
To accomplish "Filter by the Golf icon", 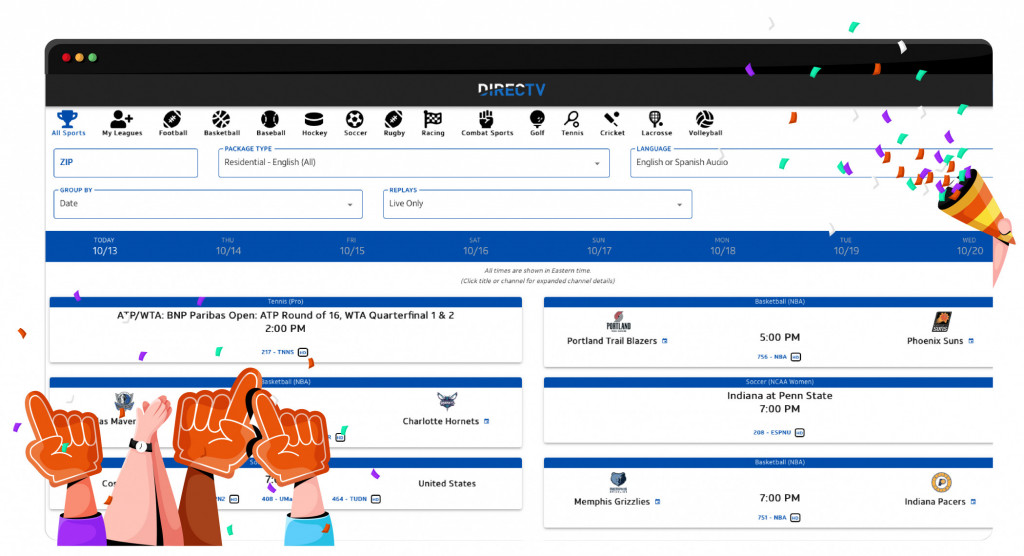I will click(x=537, y=119).
